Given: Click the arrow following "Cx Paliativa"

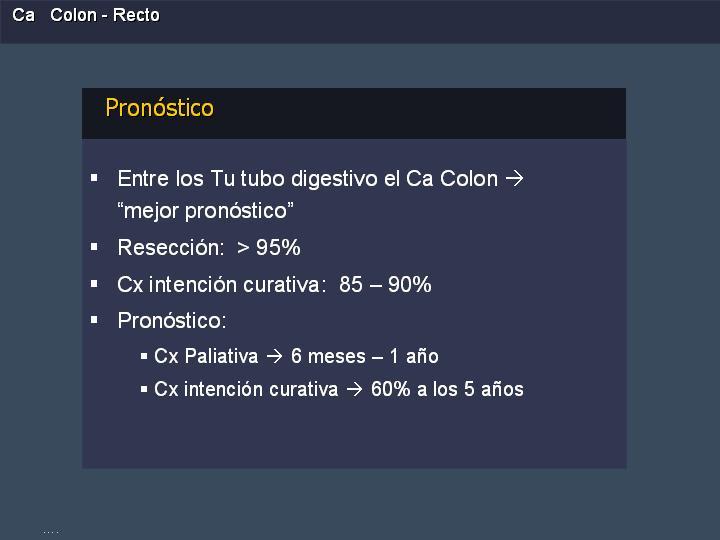Looking at the screenshot, I should (x=275, y=356).
